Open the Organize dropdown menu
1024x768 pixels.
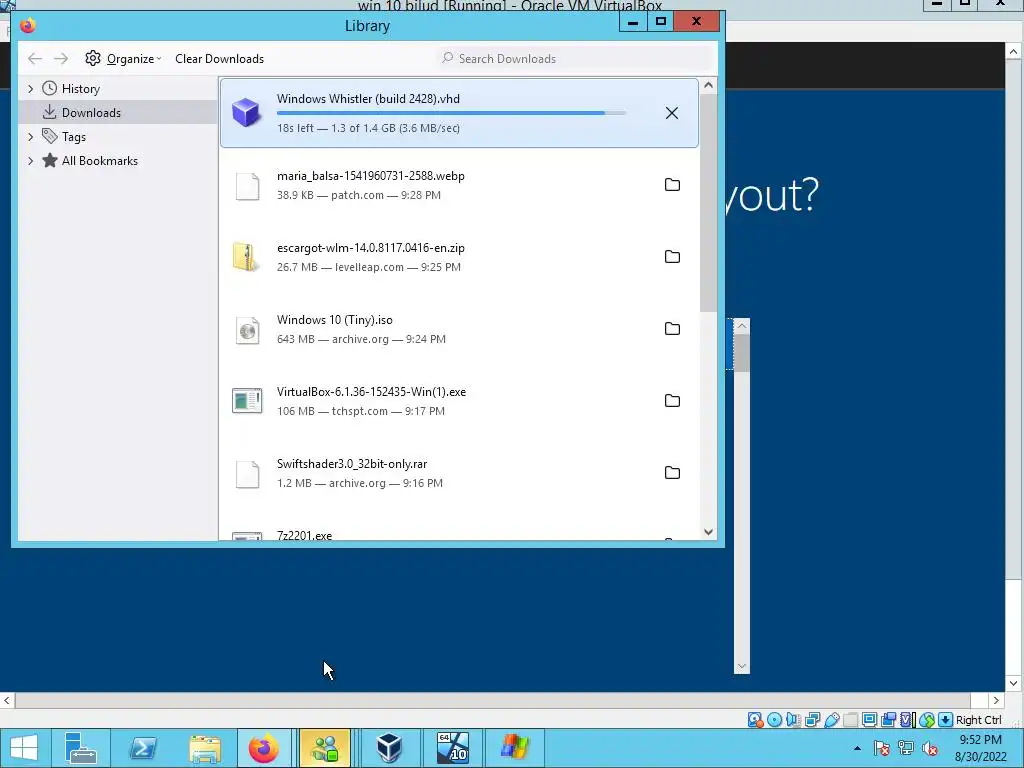(x=123, y=59)
